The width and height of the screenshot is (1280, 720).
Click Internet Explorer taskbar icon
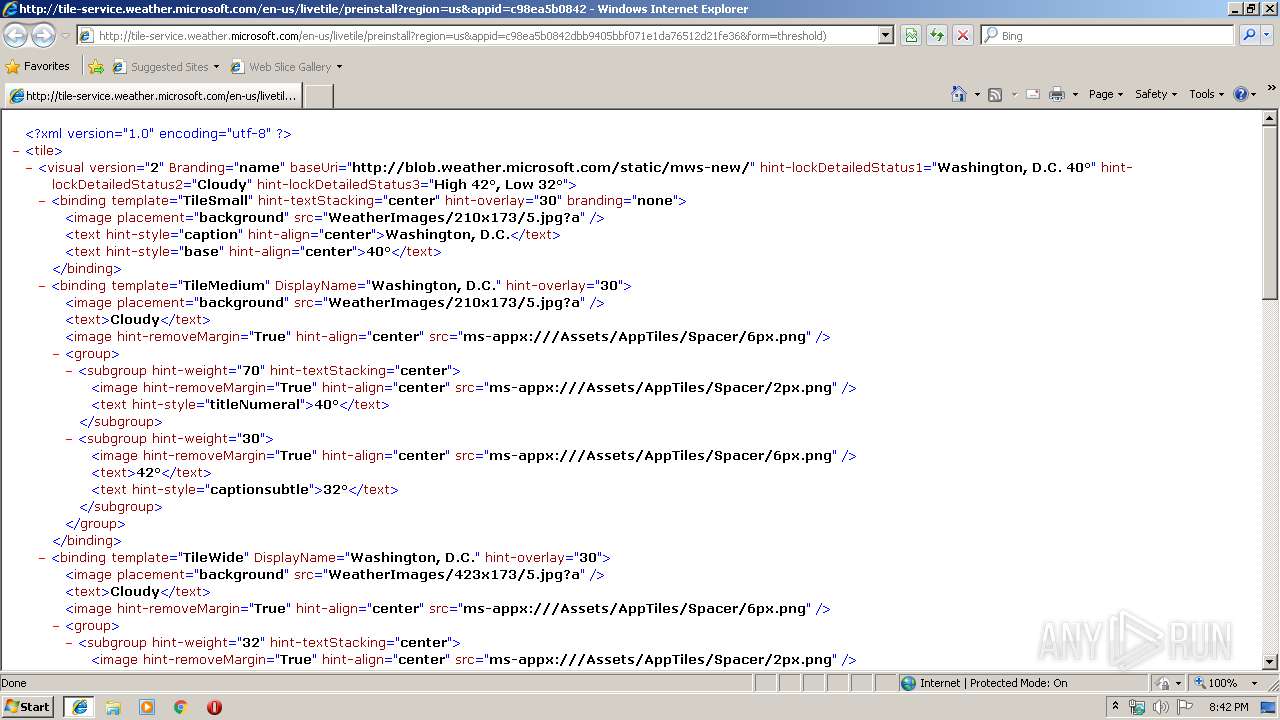pos(79,707)
